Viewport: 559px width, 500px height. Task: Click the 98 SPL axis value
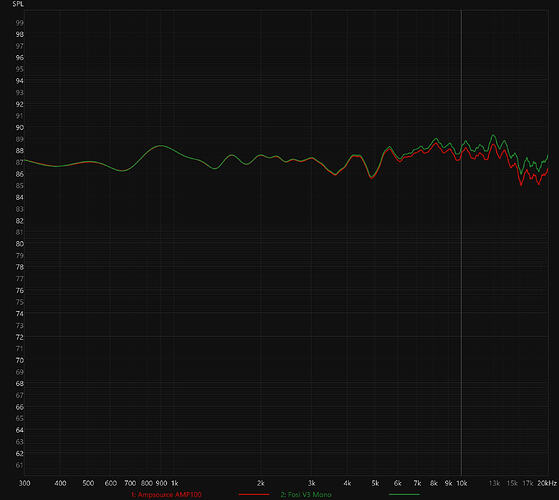pos(20,35)
